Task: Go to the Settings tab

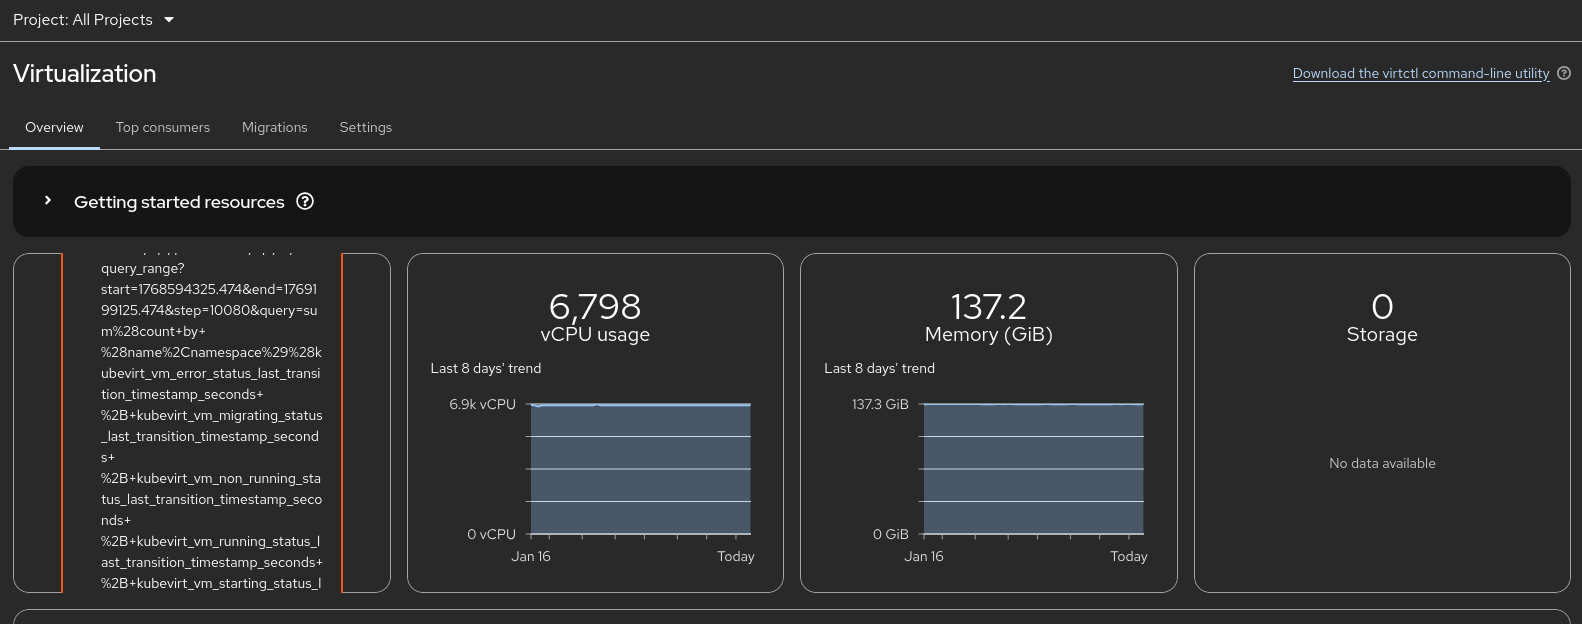Action: point(366,128)
